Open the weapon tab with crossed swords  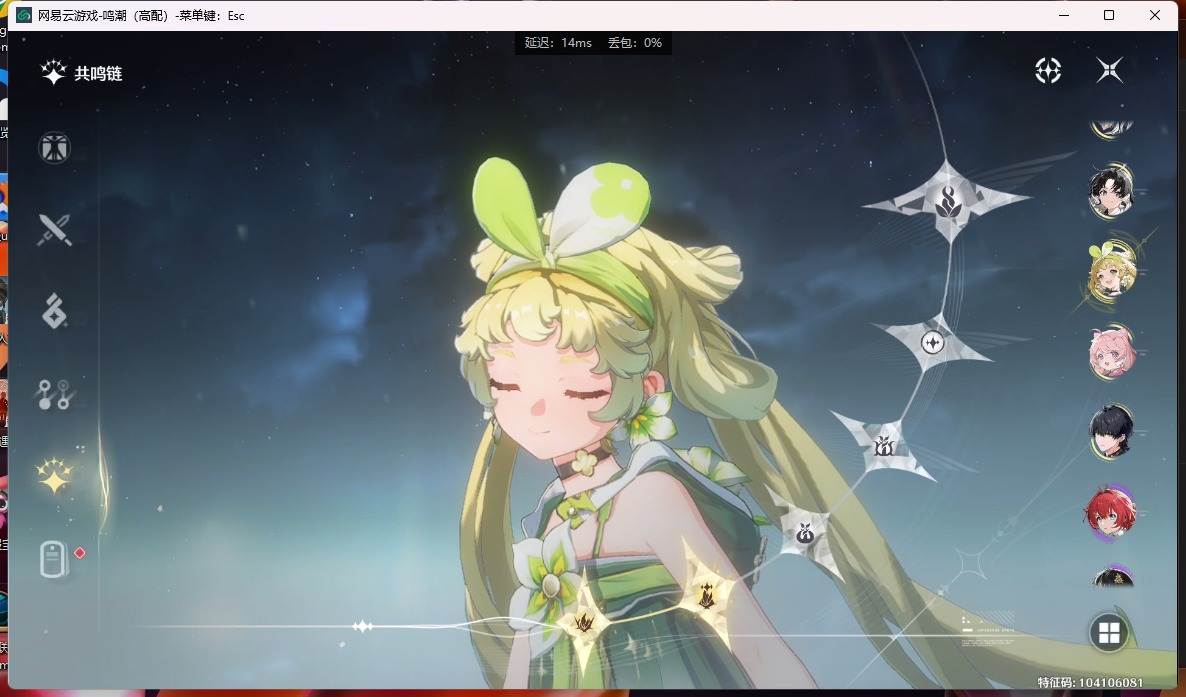click(x=54, y=229)
